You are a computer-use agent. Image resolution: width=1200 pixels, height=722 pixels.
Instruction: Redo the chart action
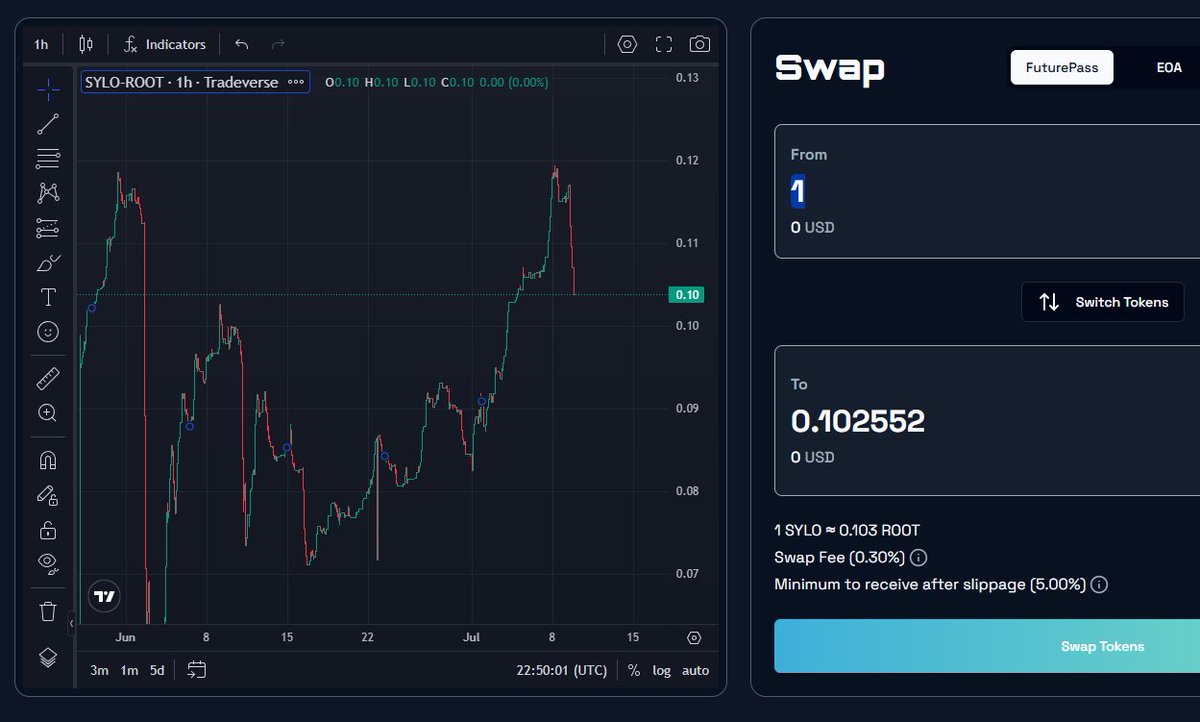(278, 44)
